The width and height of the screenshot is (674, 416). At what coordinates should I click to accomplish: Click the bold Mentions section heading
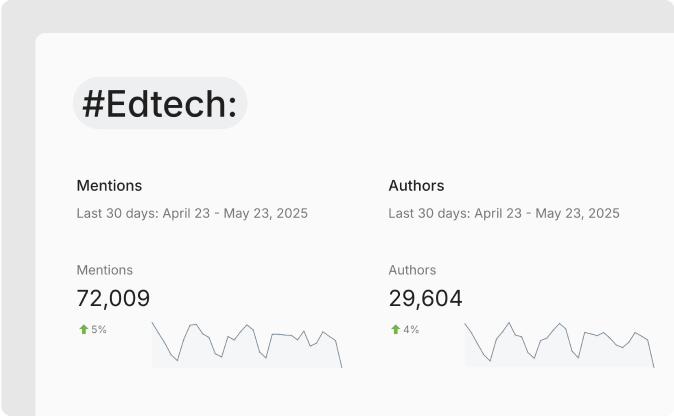coord(109,185)
